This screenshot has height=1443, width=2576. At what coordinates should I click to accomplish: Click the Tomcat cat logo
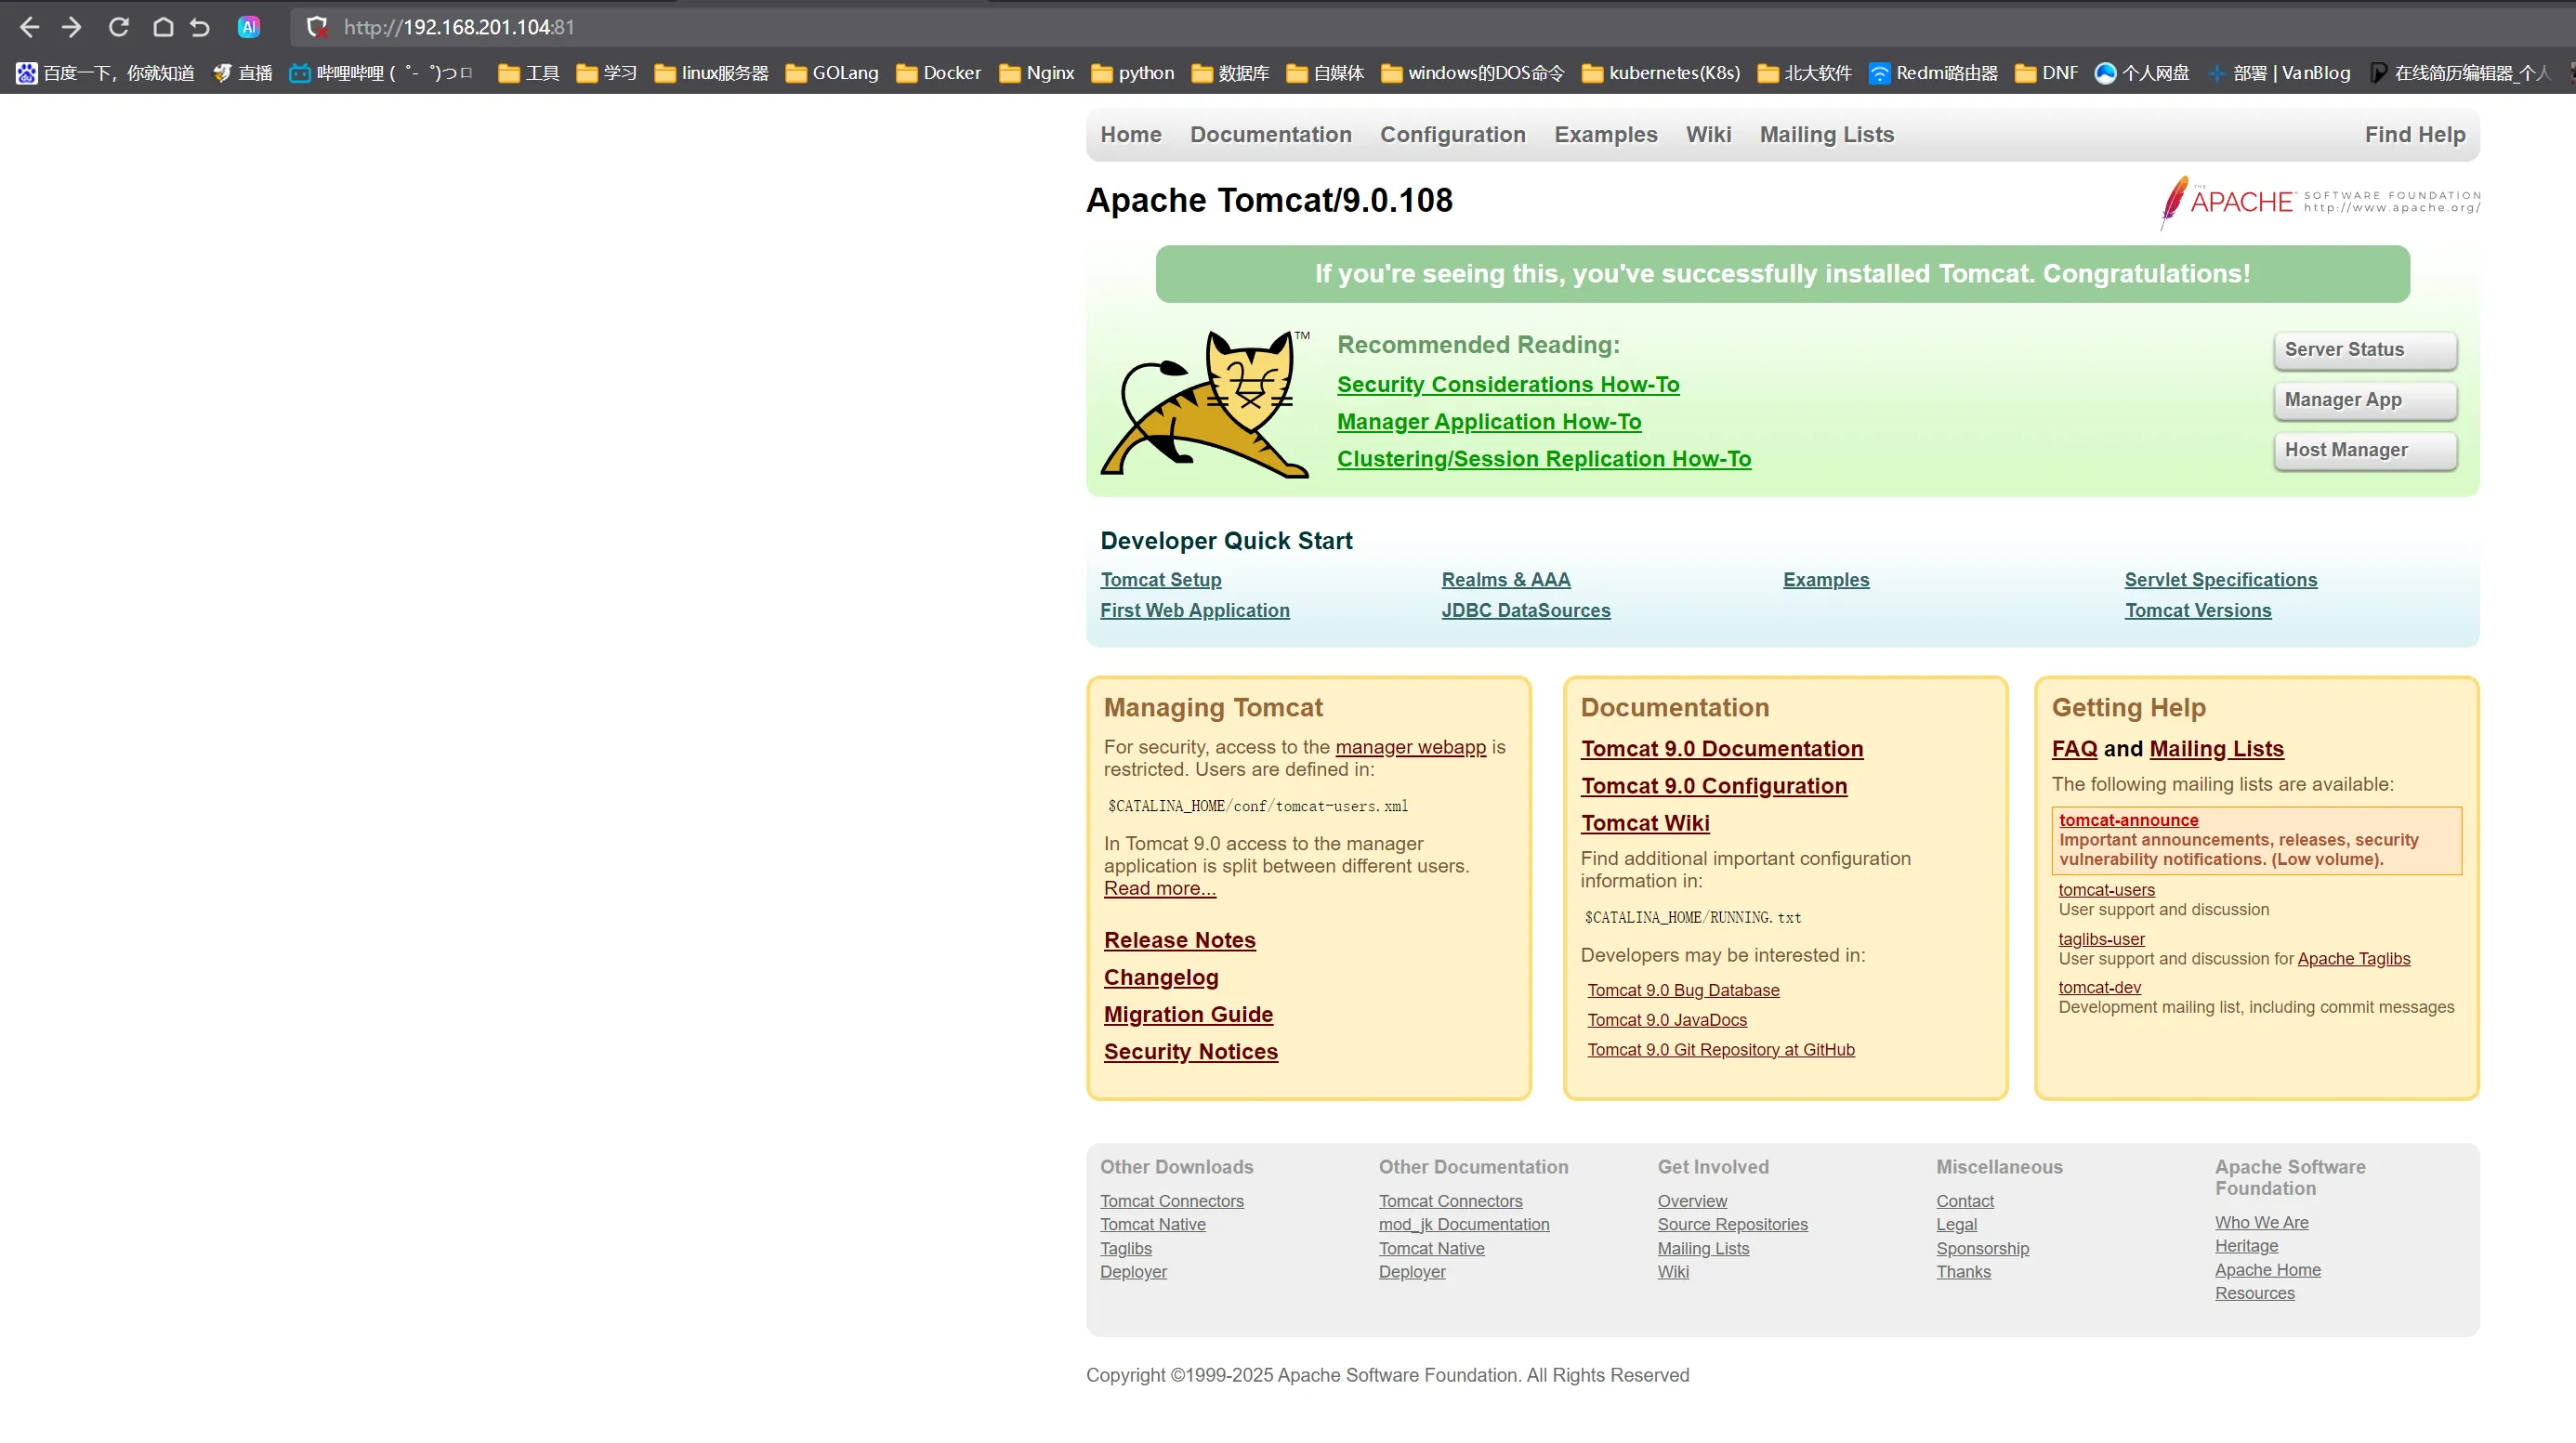tap(1205, 404)
